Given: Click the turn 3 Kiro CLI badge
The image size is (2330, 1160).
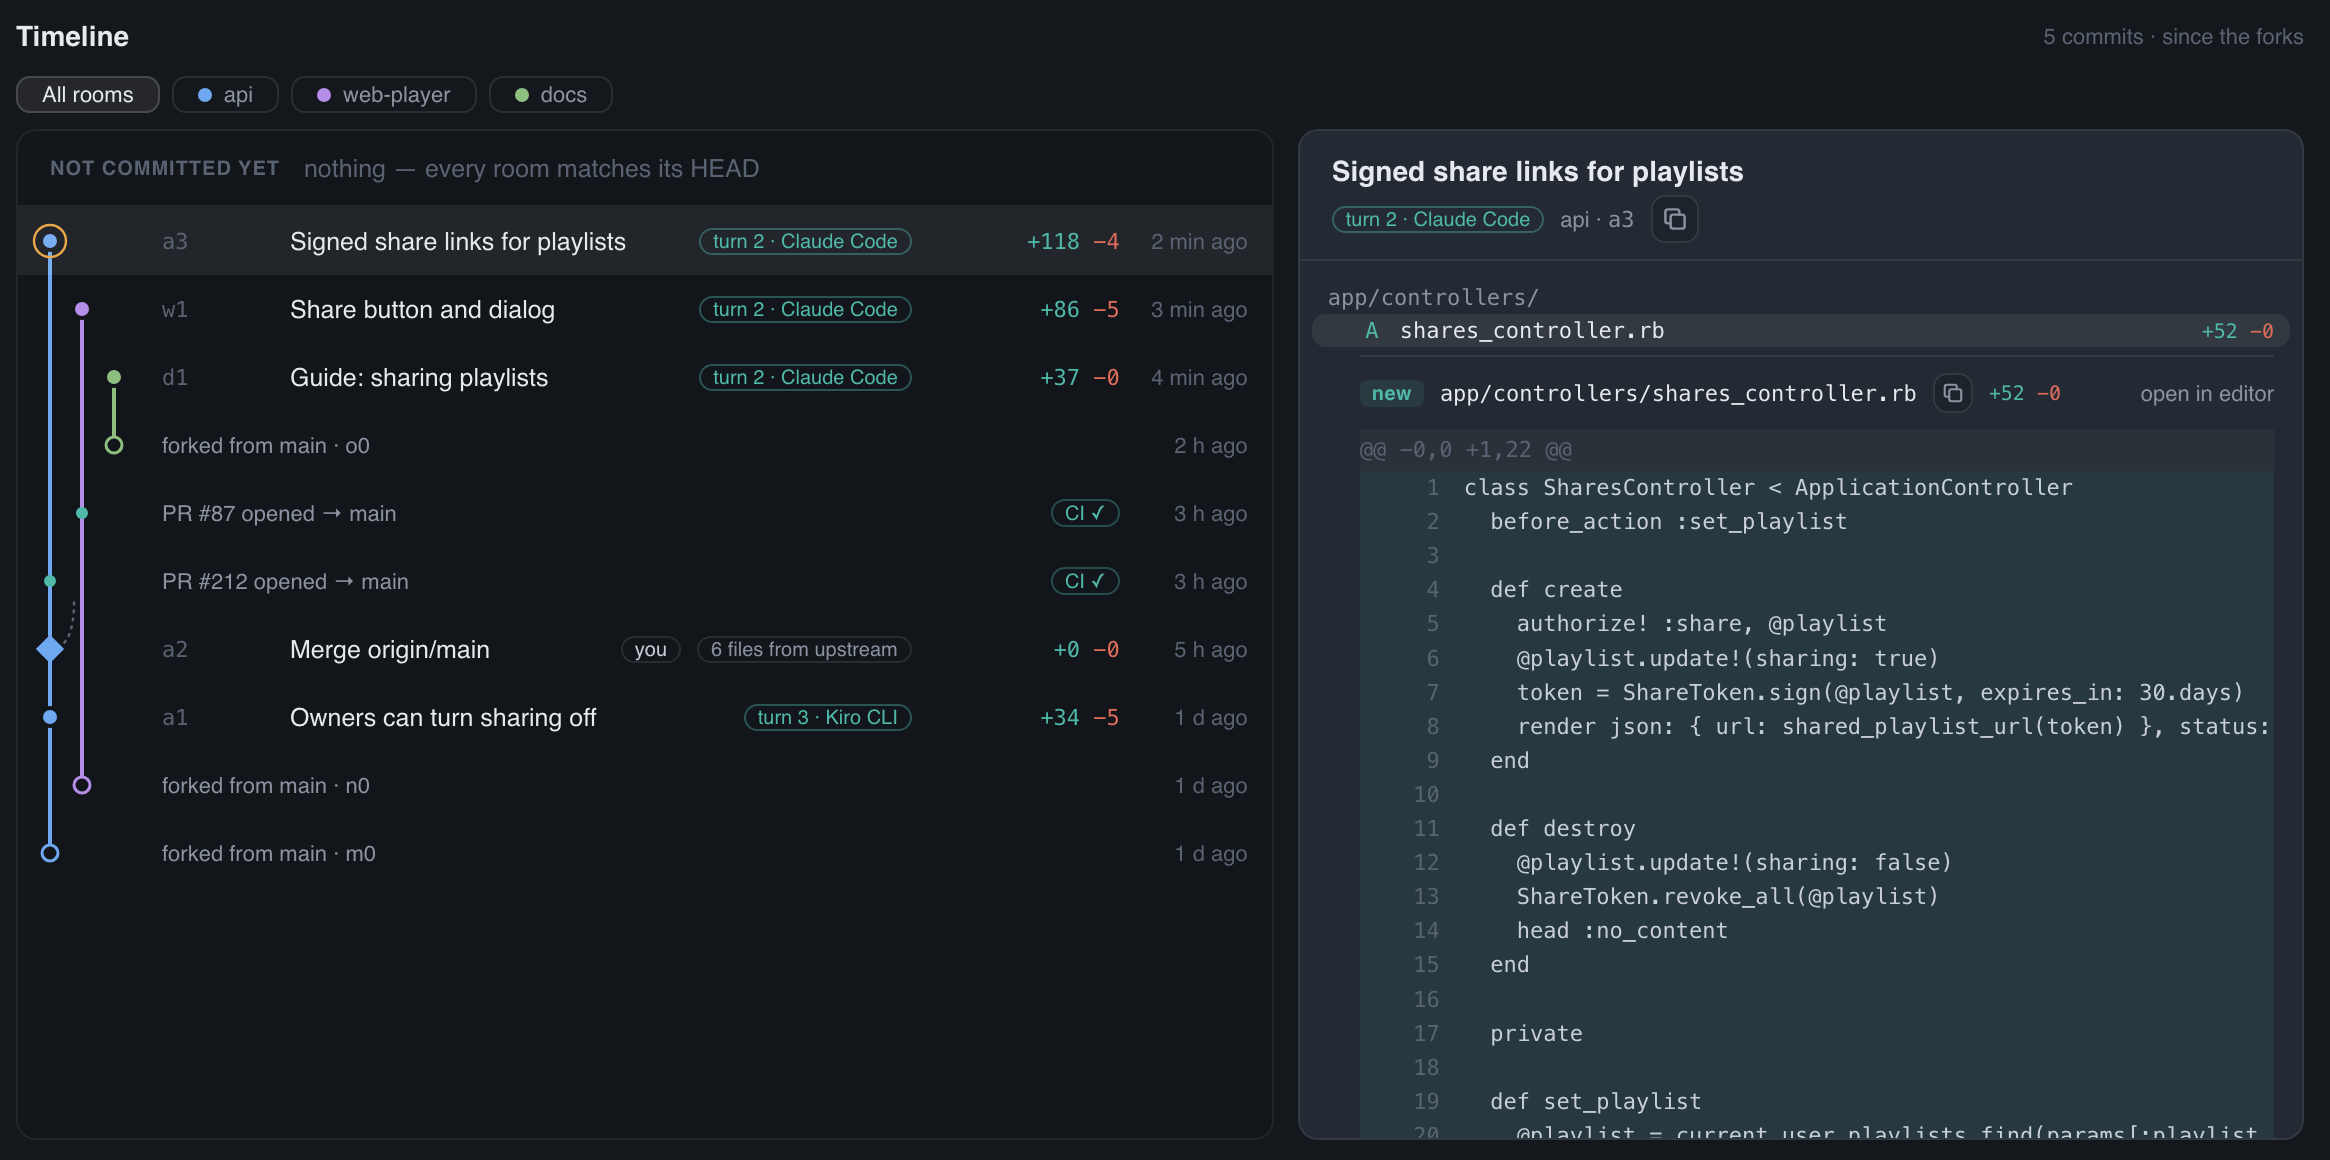Looking at the screenshot, I should click(x=827, y=717).
